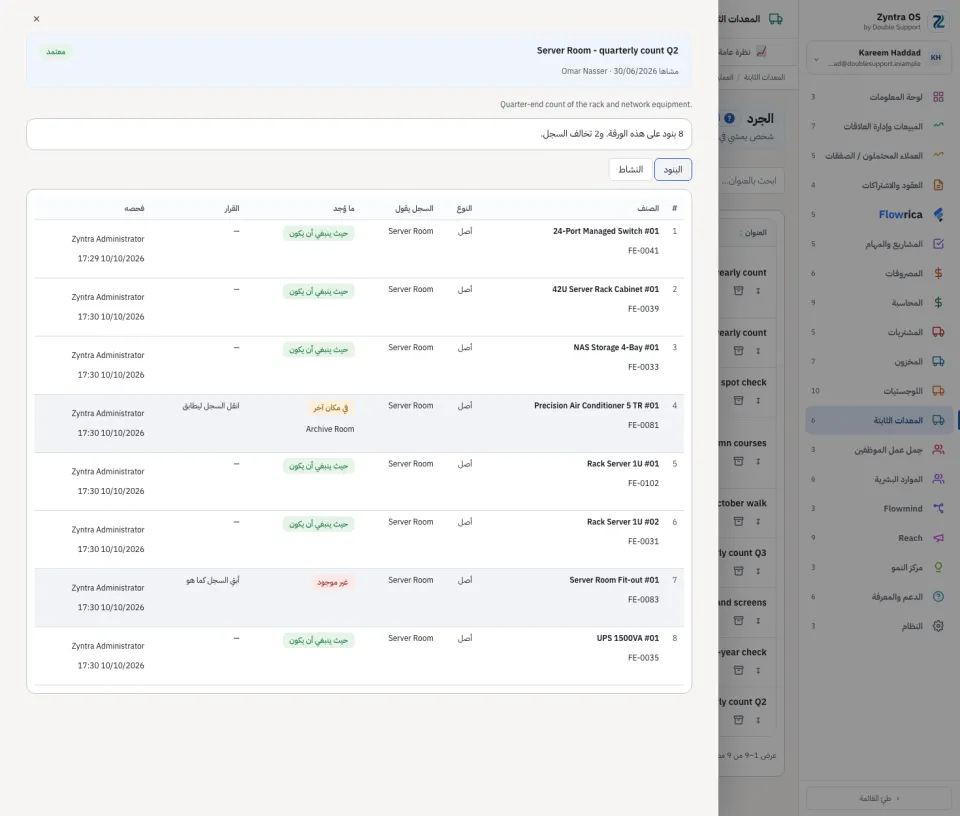Click the الموارد البشرية user icon

(x=938, y=479)
